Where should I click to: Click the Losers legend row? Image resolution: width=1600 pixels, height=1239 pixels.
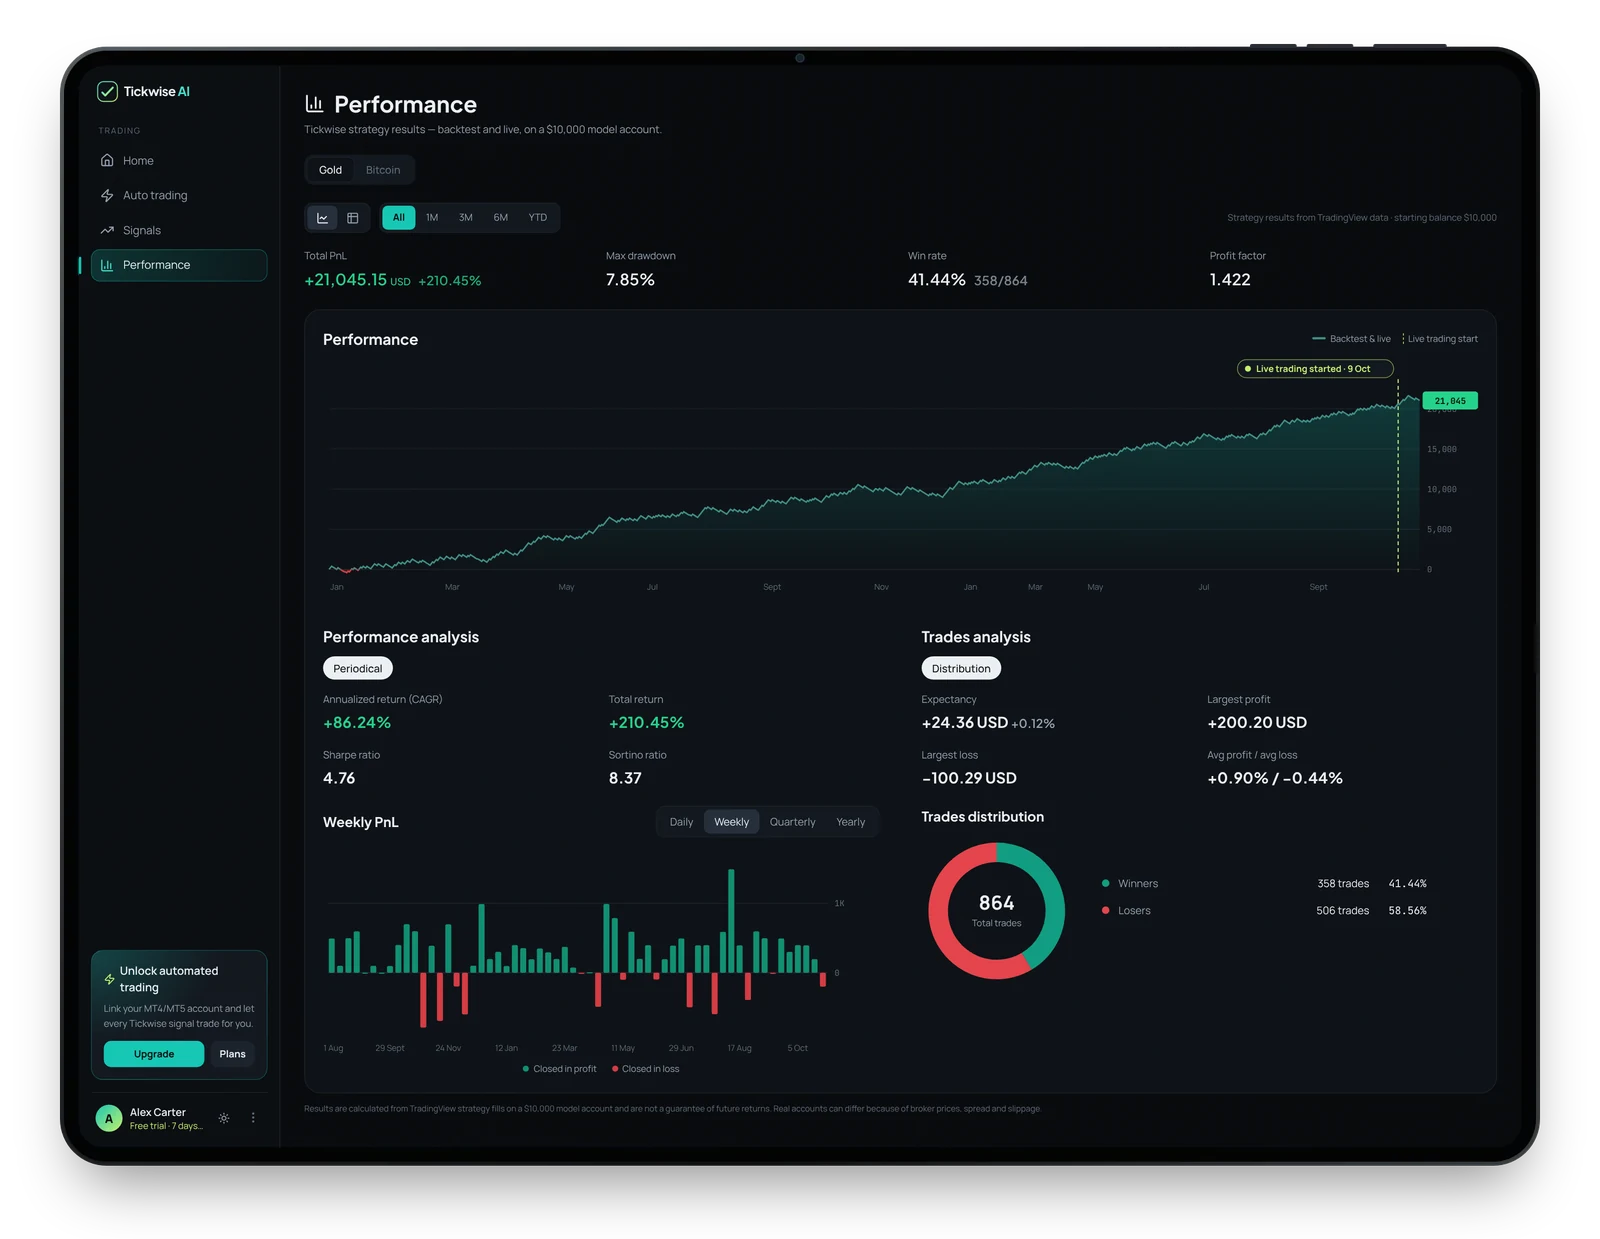coord(1264,911)
